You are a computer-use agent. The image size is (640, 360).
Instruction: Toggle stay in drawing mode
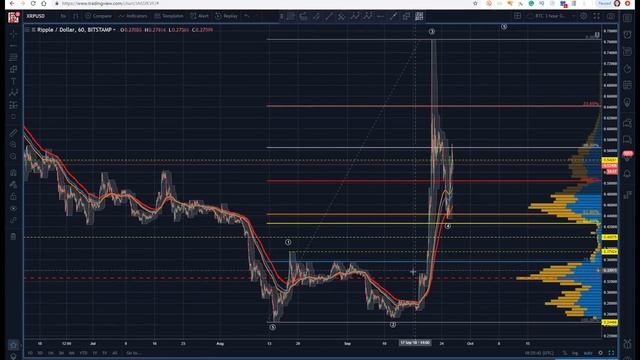[x=13, y=184]
